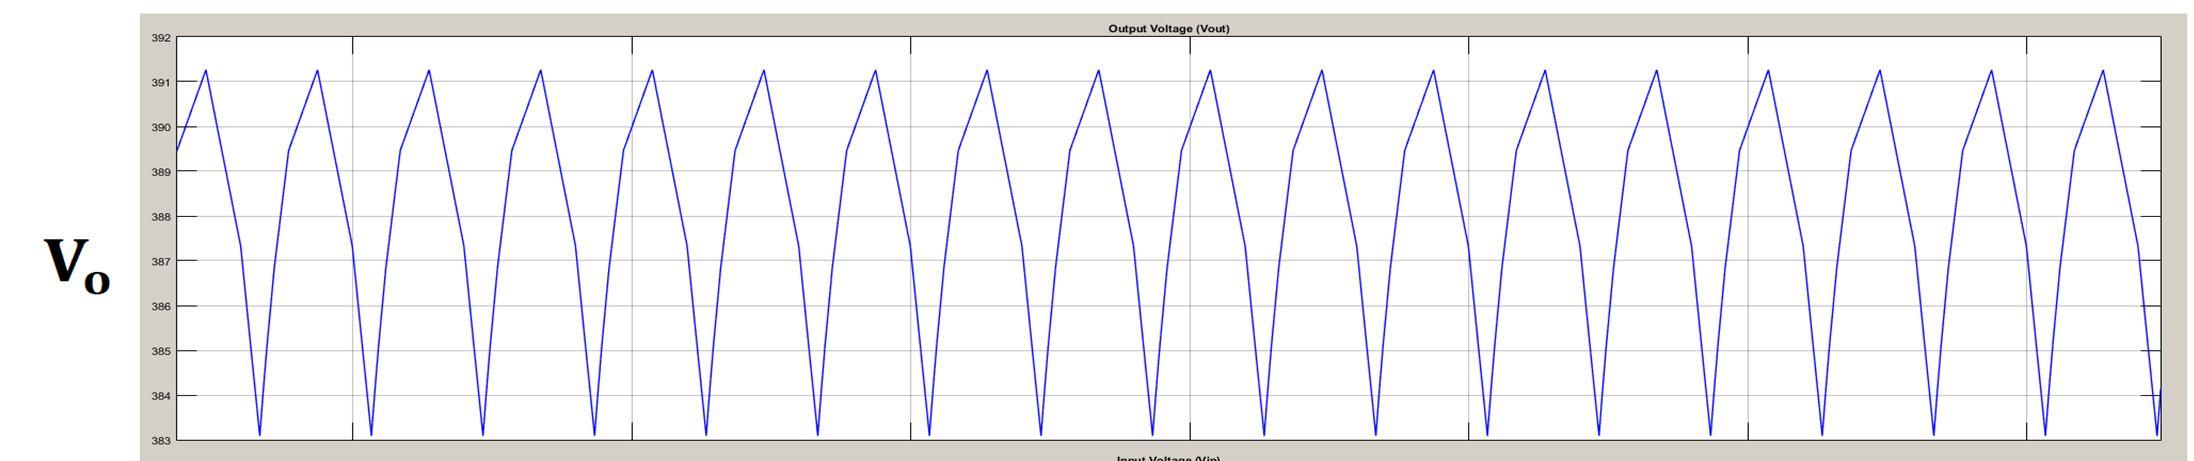
Task: Select the 389 y-axis tick label
Action: tap(161, 172)
